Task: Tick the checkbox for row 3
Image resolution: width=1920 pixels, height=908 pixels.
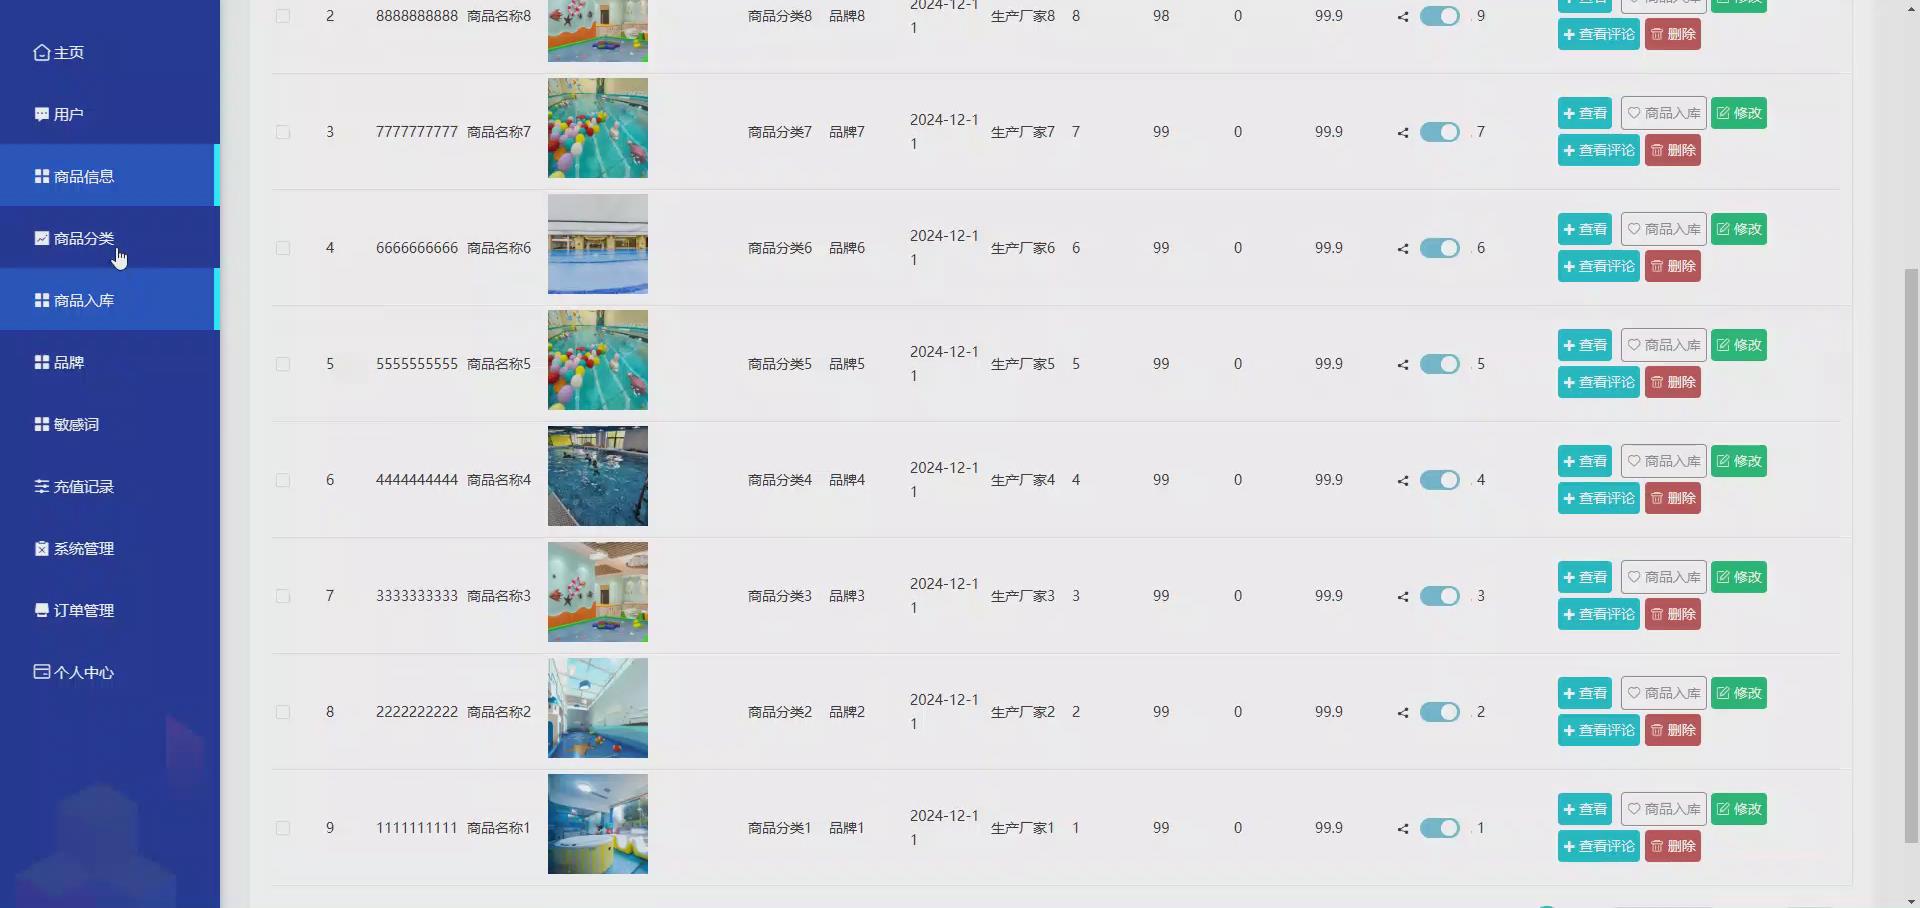Action: [x=283, y=132]
